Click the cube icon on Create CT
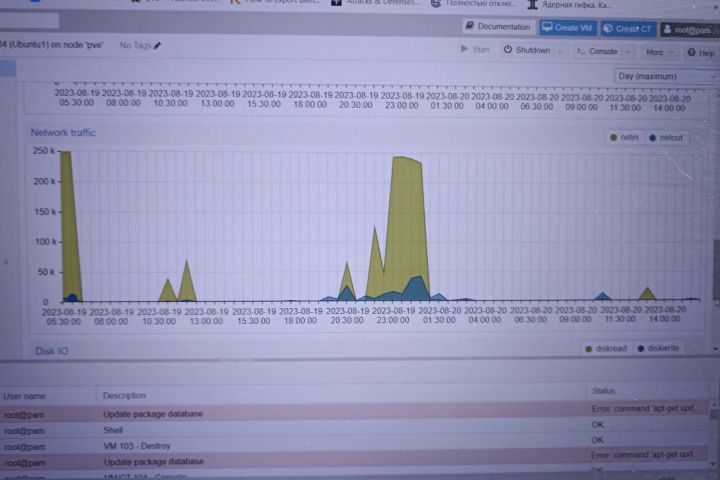 pos(608,28)
